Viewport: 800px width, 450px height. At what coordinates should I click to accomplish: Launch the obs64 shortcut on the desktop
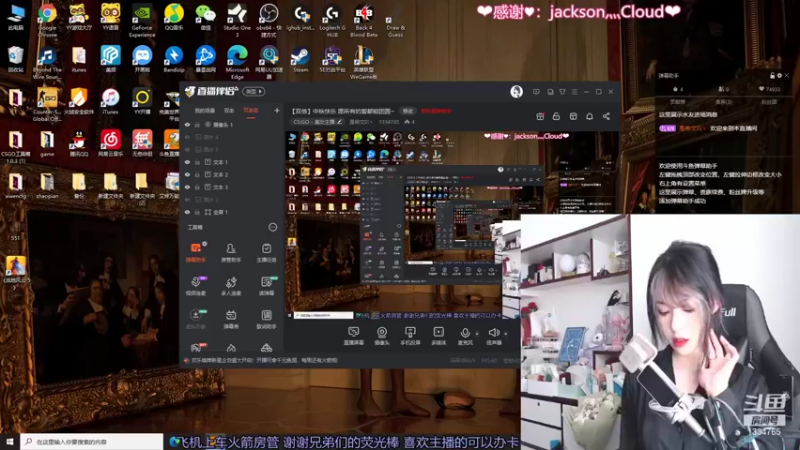click(268, 20)
